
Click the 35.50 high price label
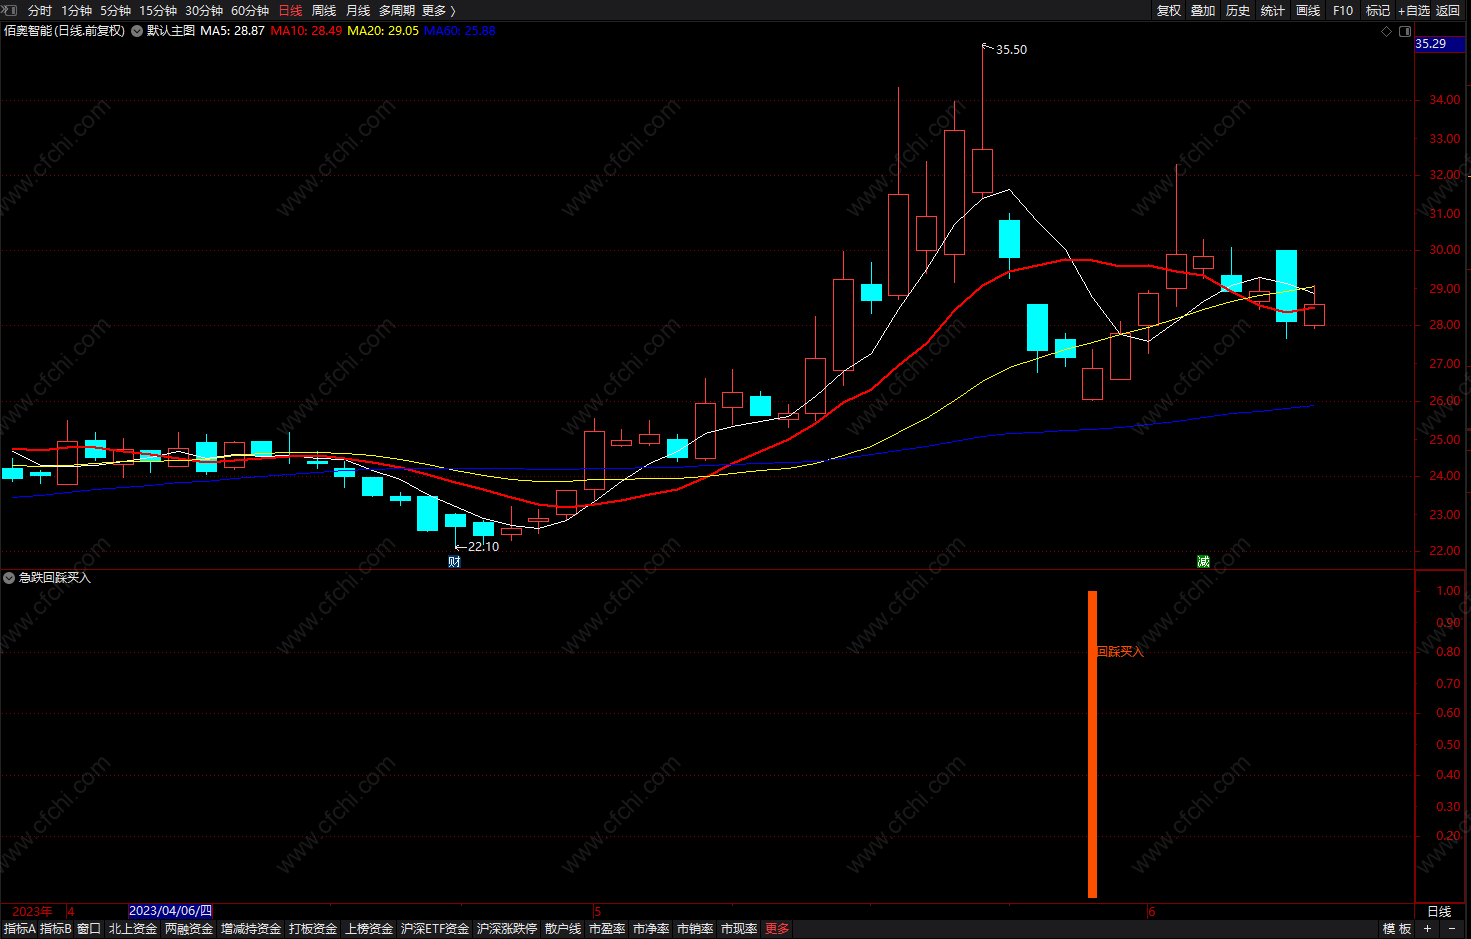[1011, 50]
